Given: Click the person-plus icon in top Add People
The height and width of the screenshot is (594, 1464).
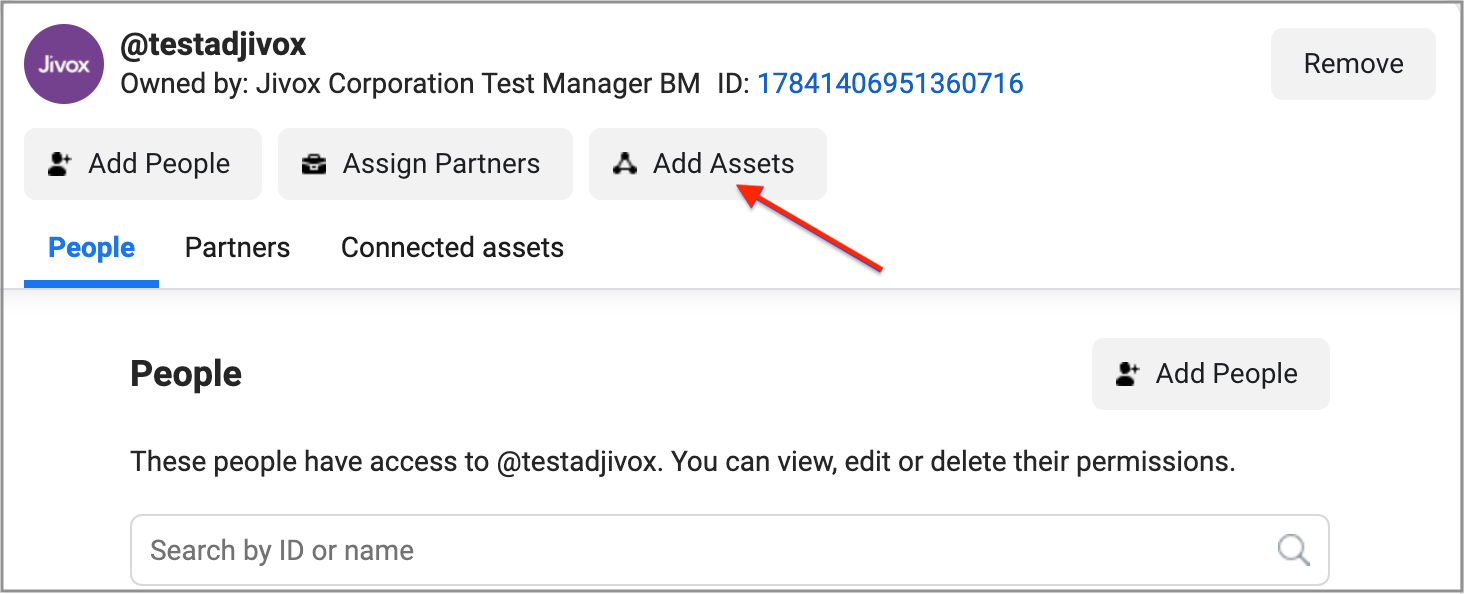Looking at the screenshot, I should click(61, 164).
